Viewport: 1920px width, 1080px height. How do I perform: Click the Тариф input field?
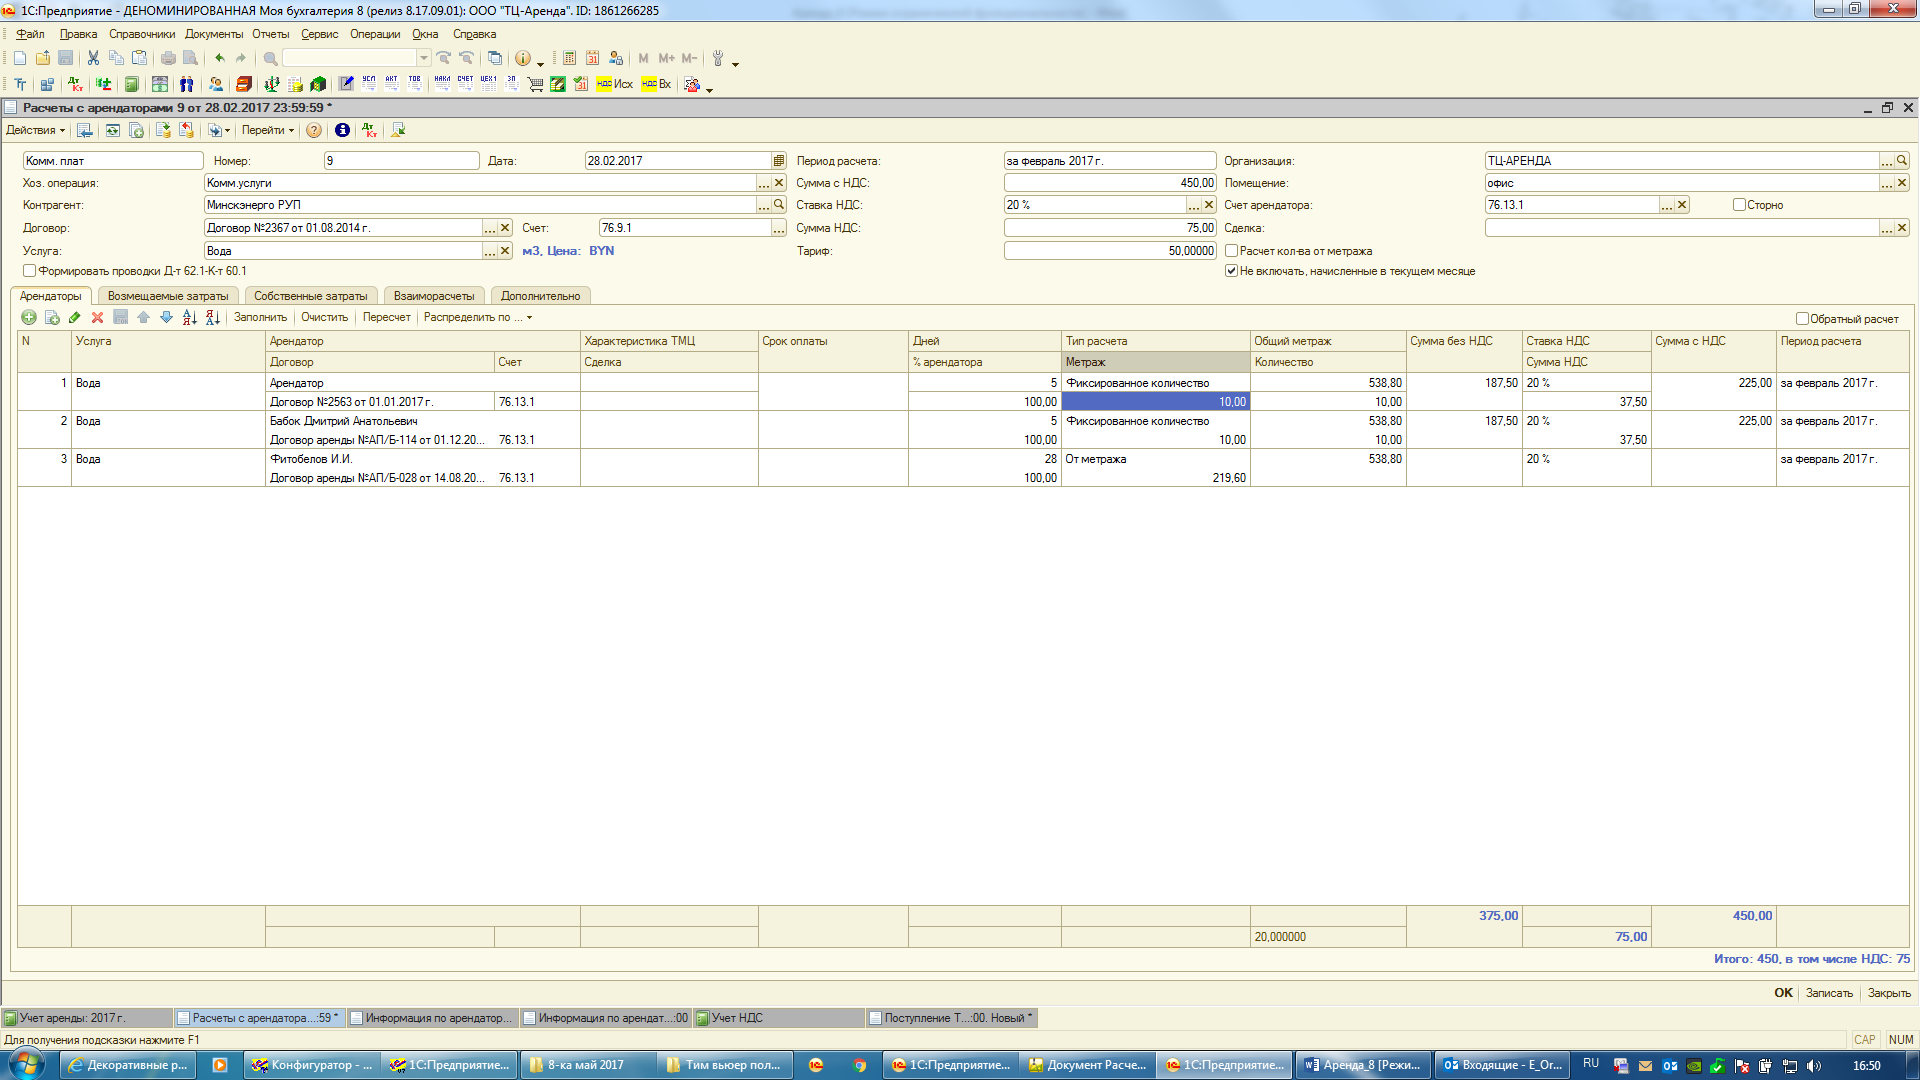click(x=1109, y=251)
